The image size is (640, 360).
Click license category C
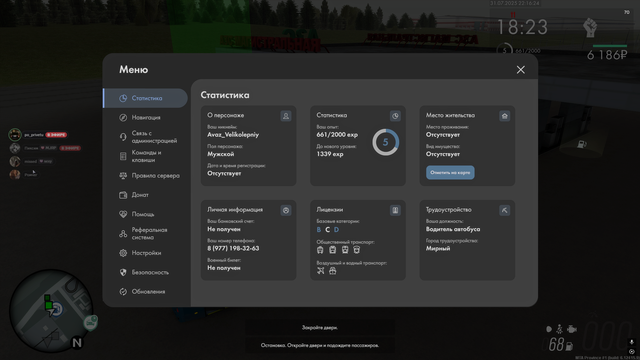point(327,230)
